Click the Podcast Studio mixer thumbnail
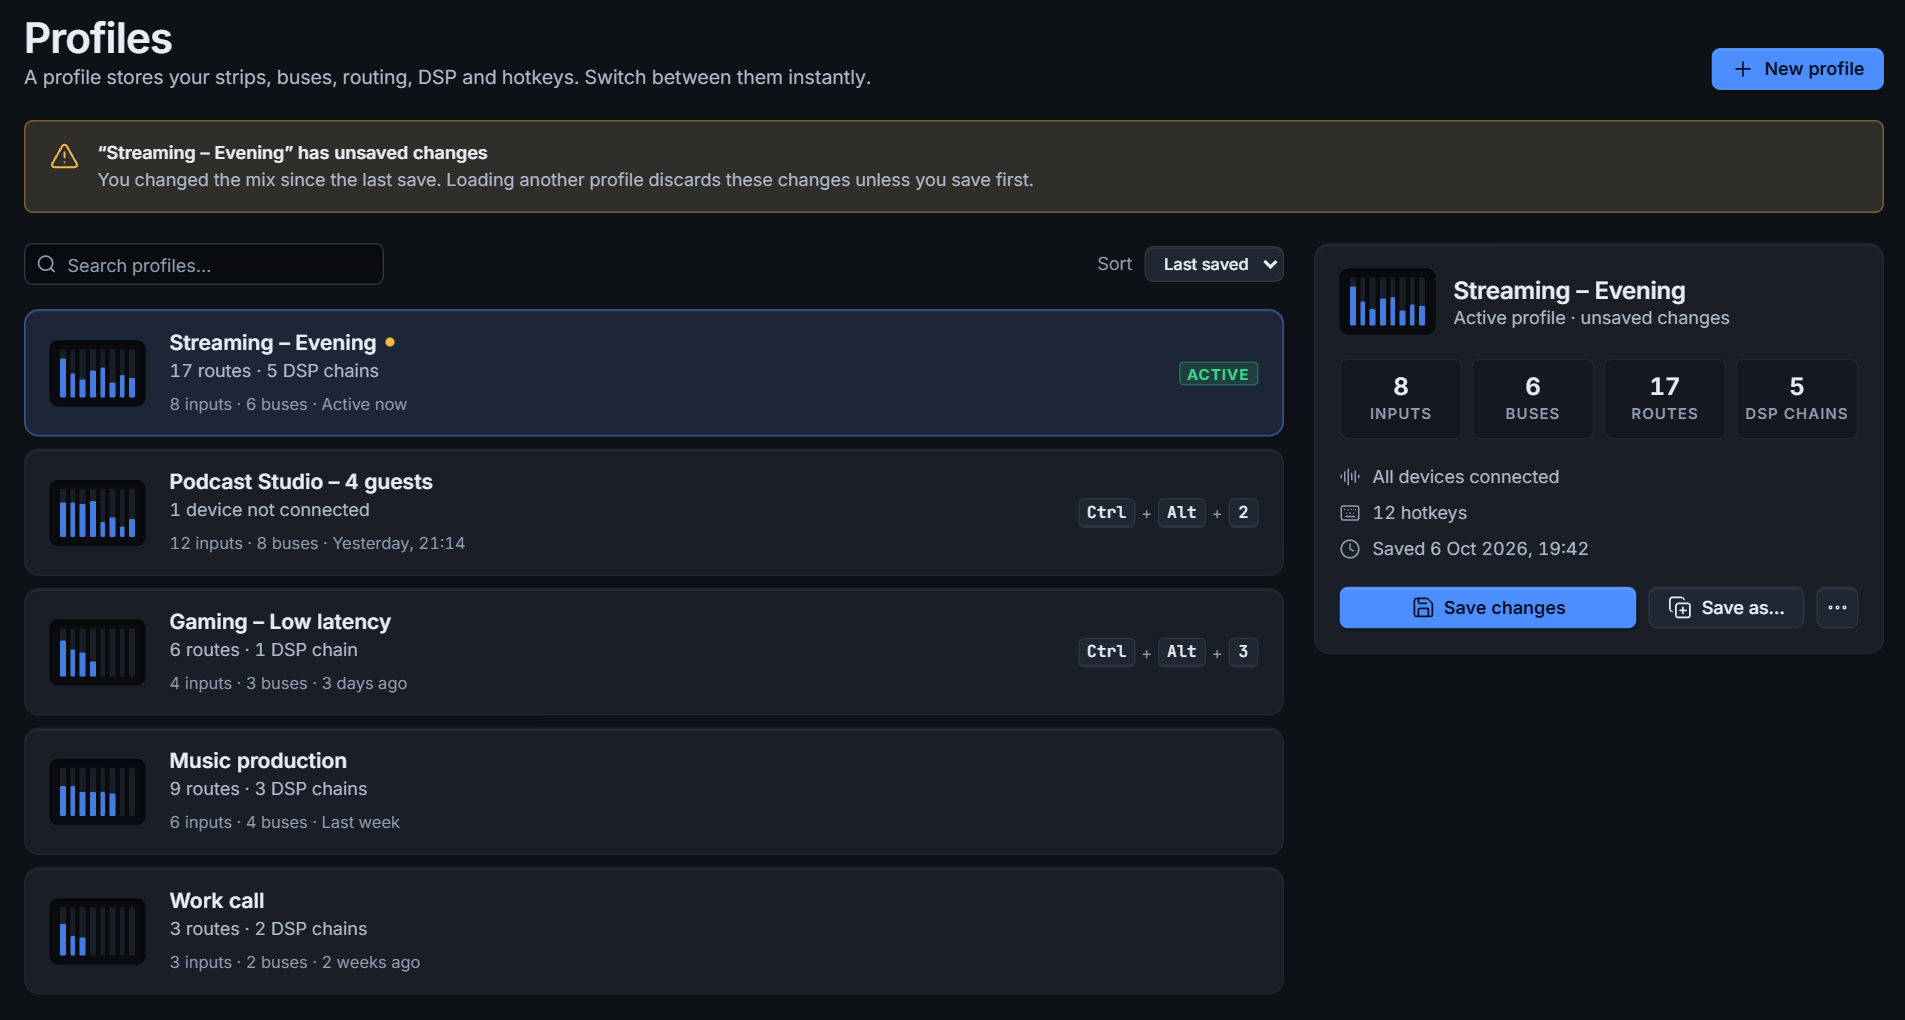The image size is (1905, 1020). 98,513
